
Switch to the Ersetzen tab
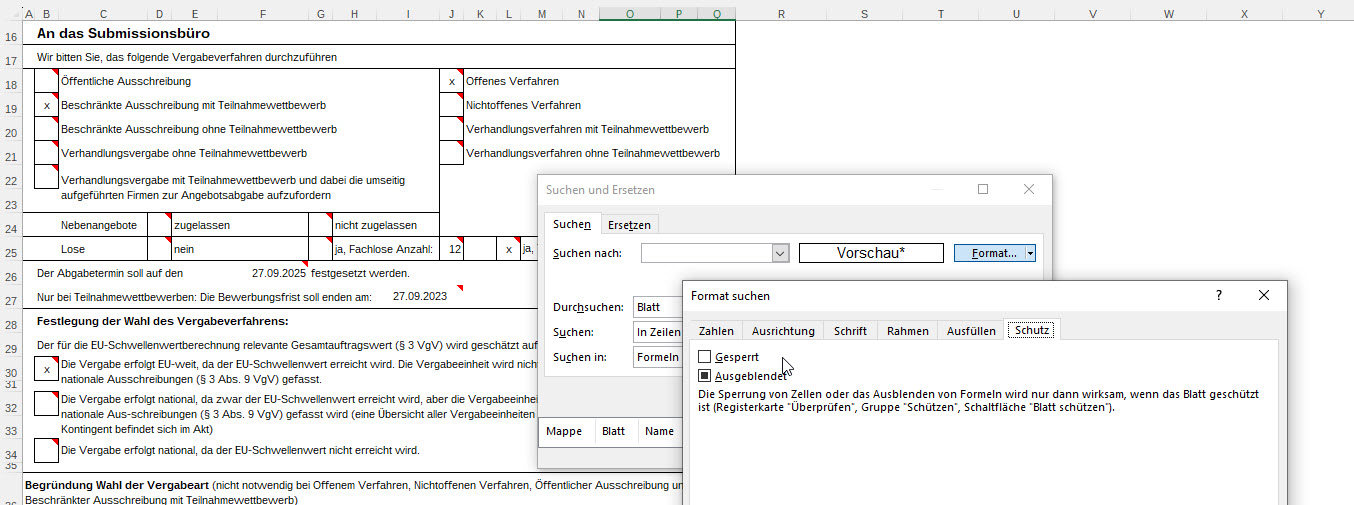[629, 225]
